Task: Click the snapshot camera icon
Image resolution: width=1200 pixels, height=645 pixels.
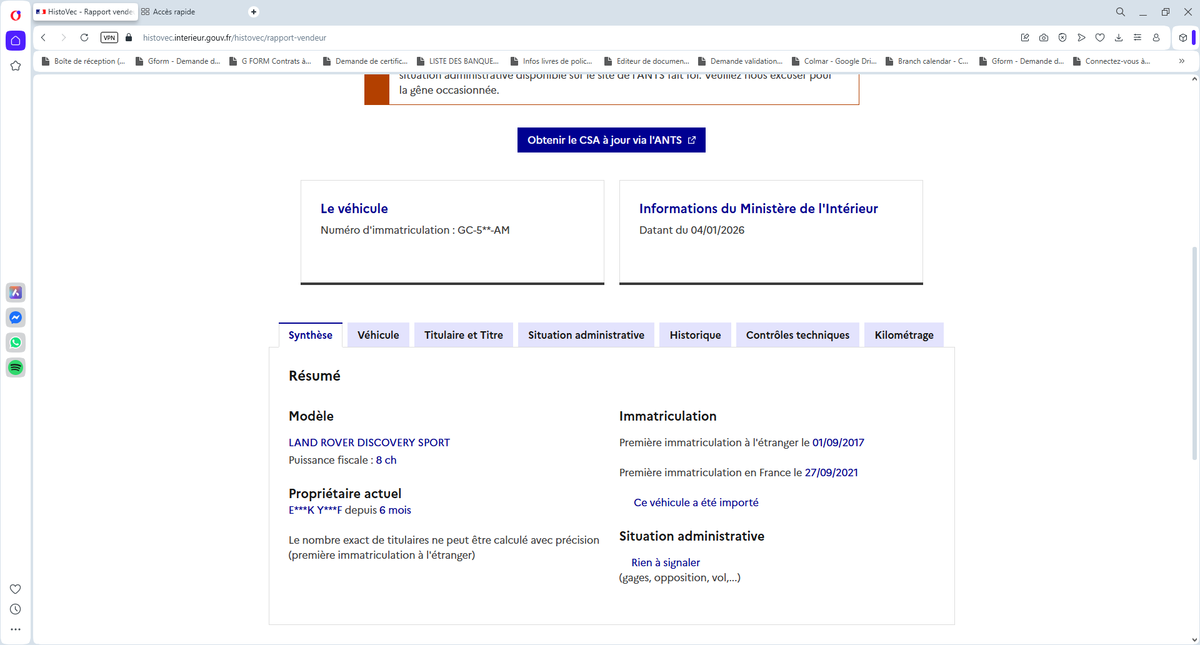Action: tap(1043, 37)
